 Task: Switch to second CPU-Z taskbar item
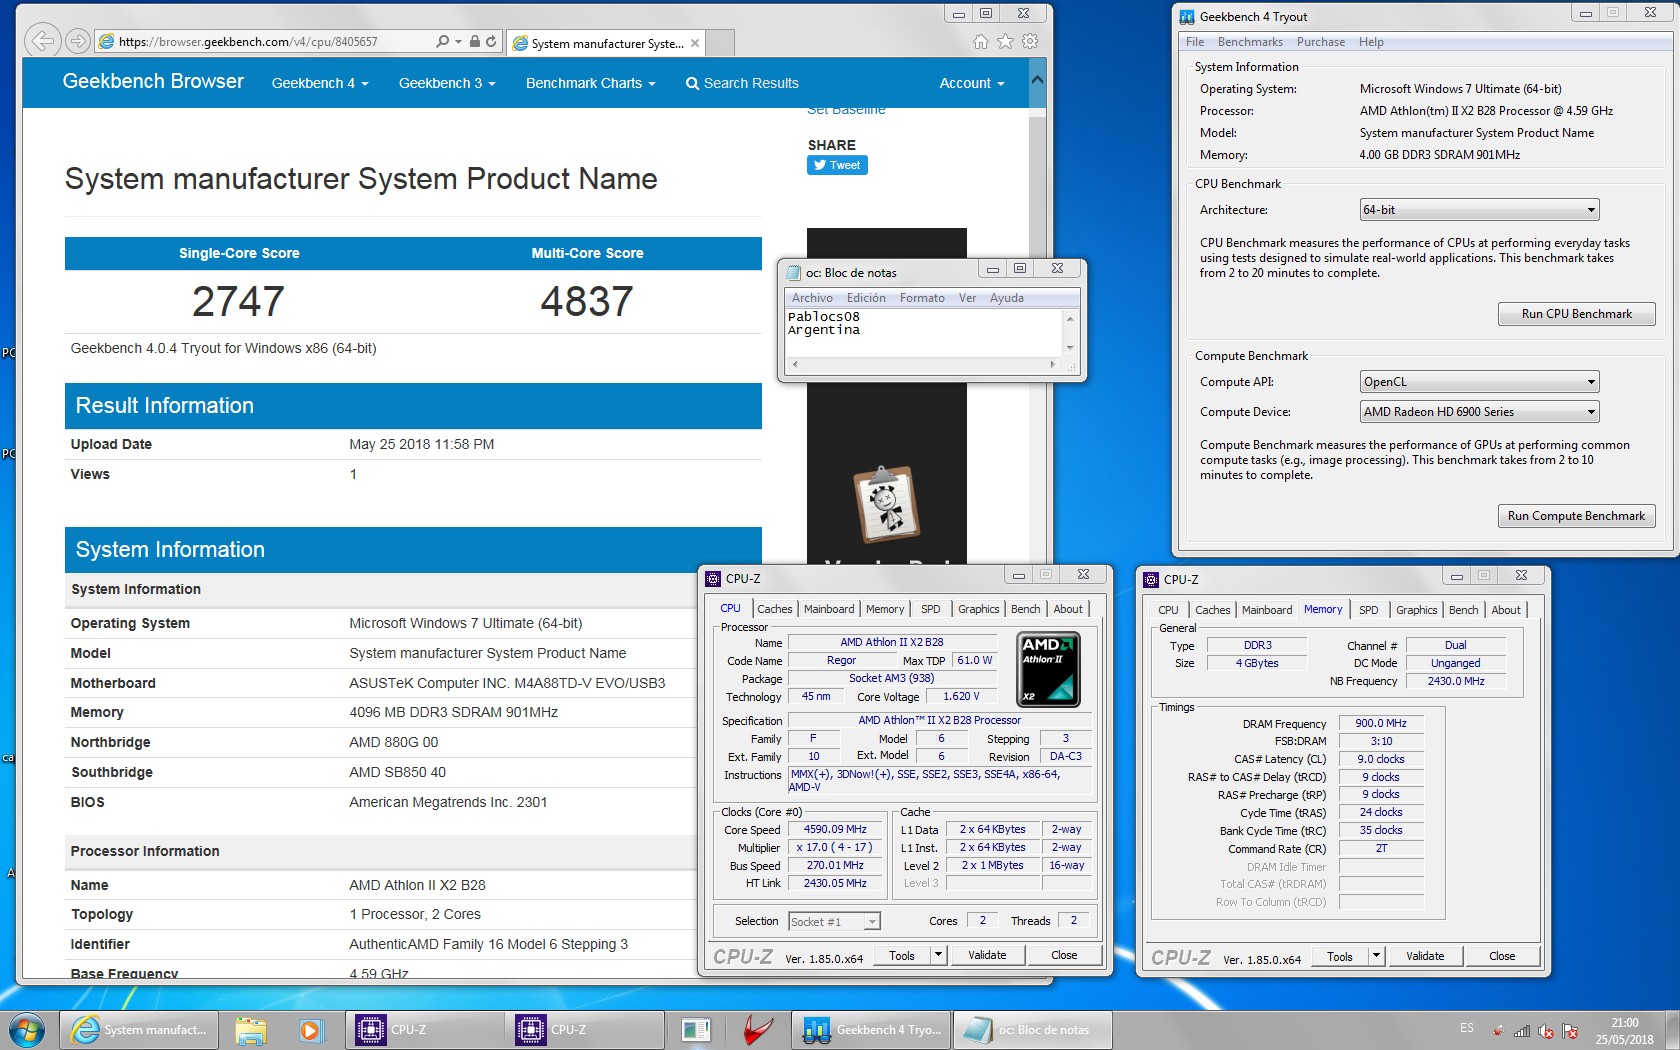click(586, 1030)
